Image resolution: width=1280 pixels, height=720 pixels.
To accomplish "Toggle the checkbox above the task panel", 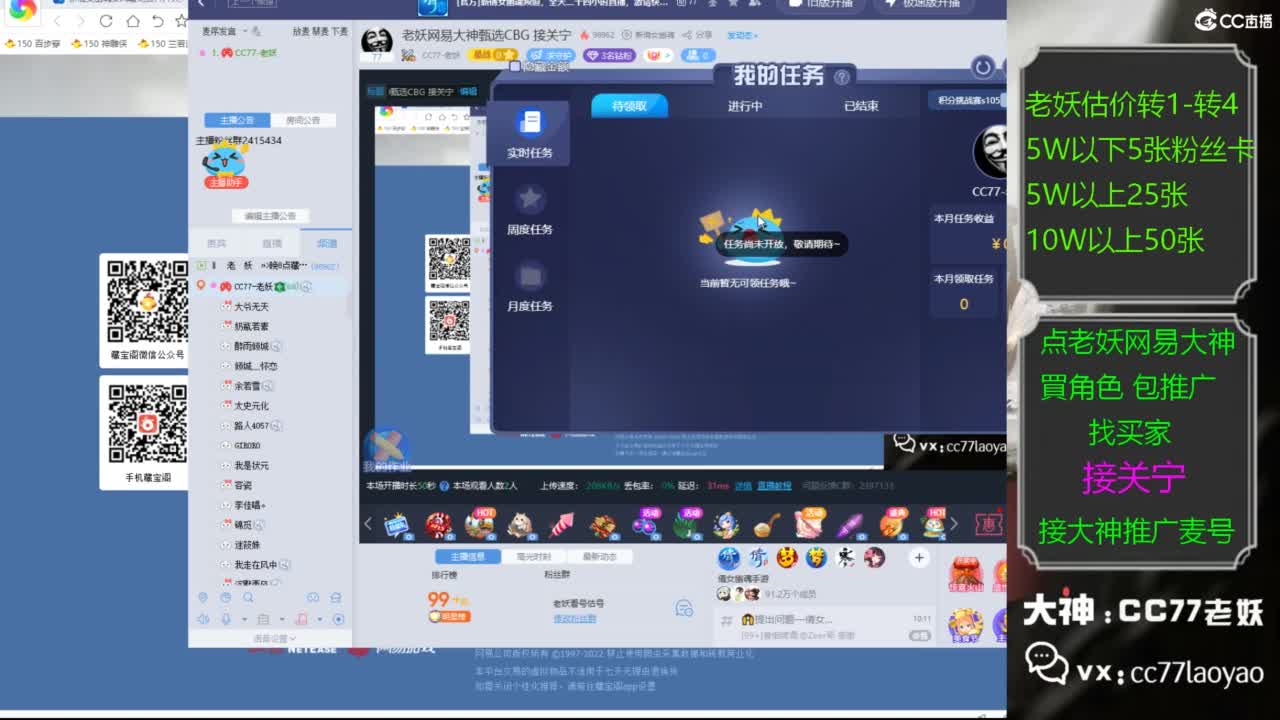I will click(515, 66).
